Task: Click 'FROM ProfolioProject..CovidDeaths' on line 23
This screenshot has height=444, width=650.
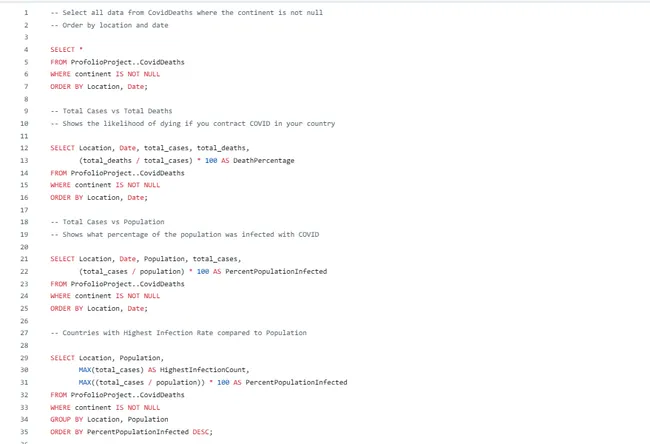Action: [117, 284]
